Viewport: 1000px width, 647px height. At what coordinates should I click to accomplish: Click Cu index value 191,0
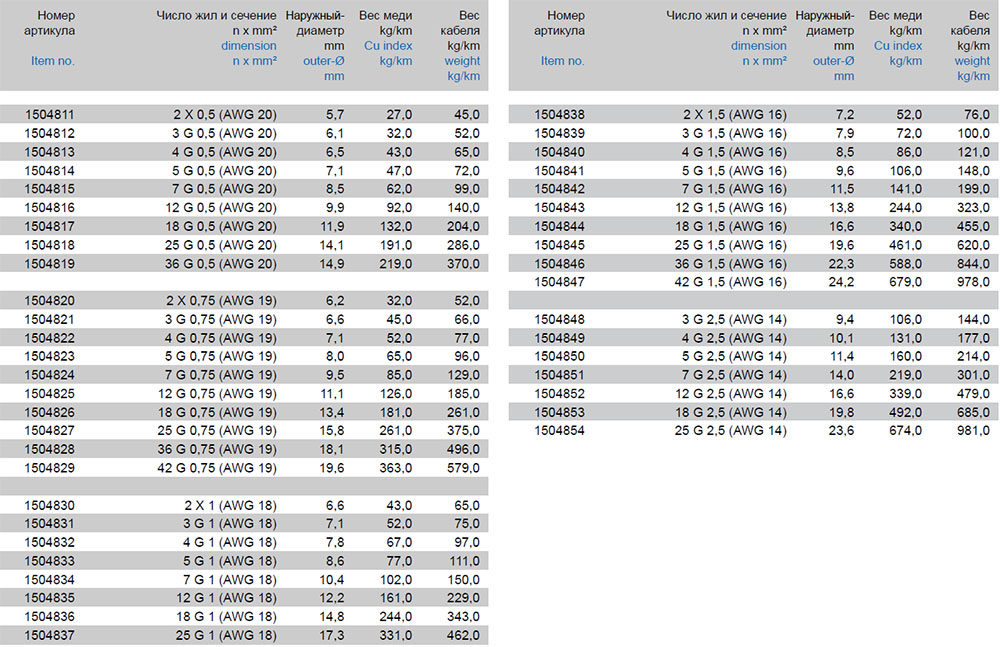tap(395, 245)
